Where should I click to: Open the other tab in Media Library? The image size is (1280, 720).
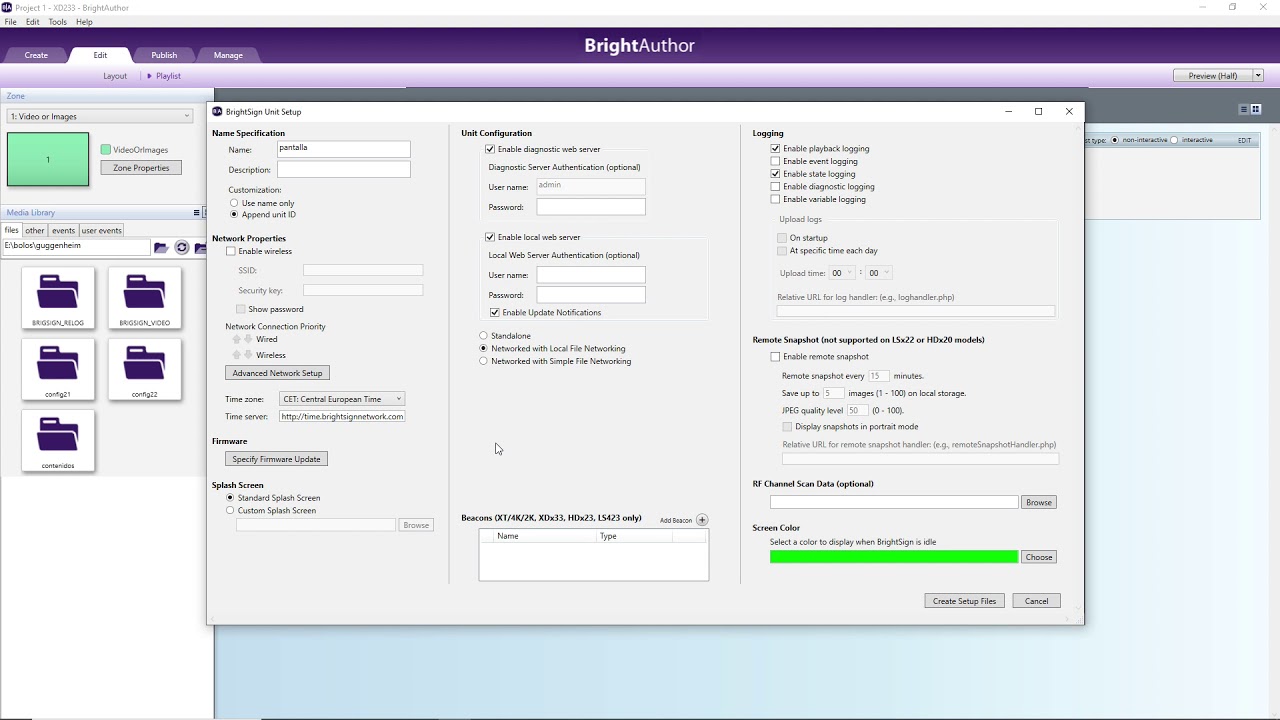pos(35,230)
